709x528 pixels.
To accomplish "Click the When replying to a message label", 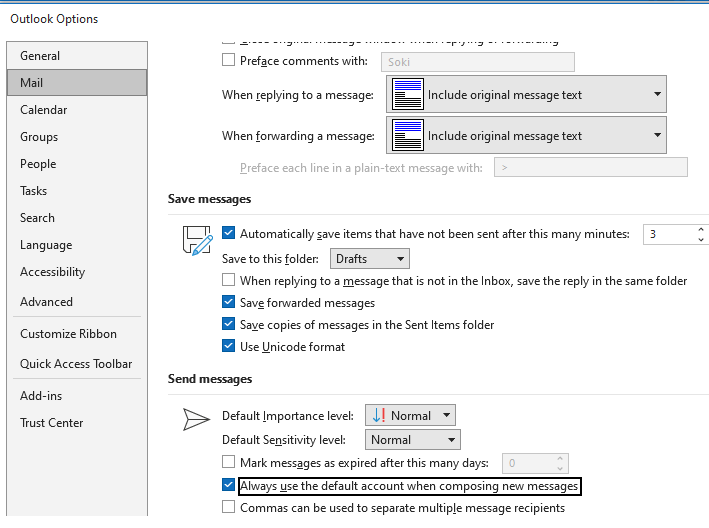I will [298, 95].
